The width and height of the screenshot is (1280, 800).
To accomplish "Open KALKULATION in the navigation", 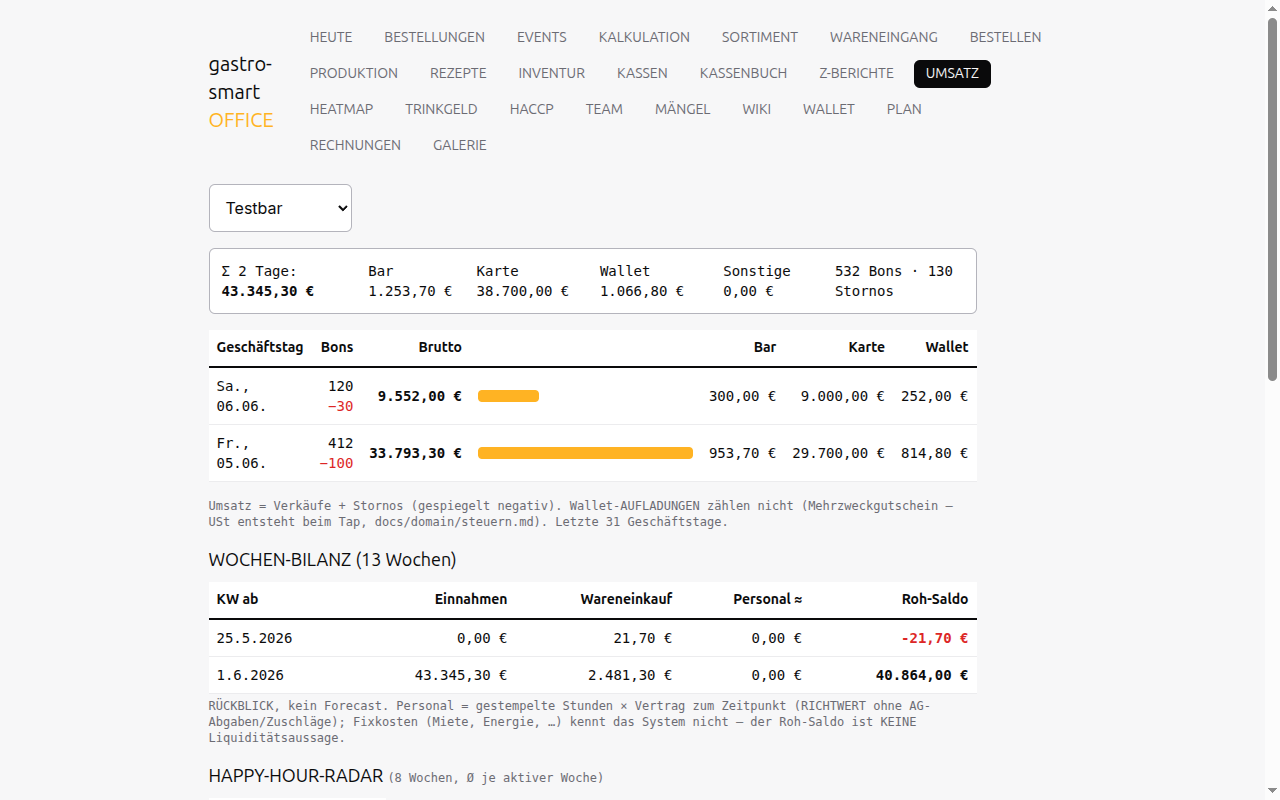I will pyautogui.click(x=644, y=37).
